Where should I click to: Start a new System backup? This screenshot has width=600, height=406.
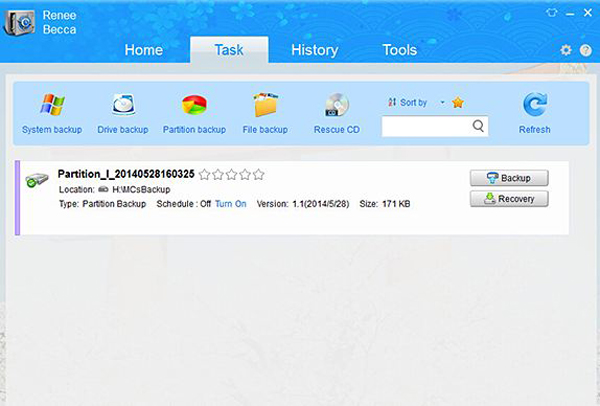point(49,112)
